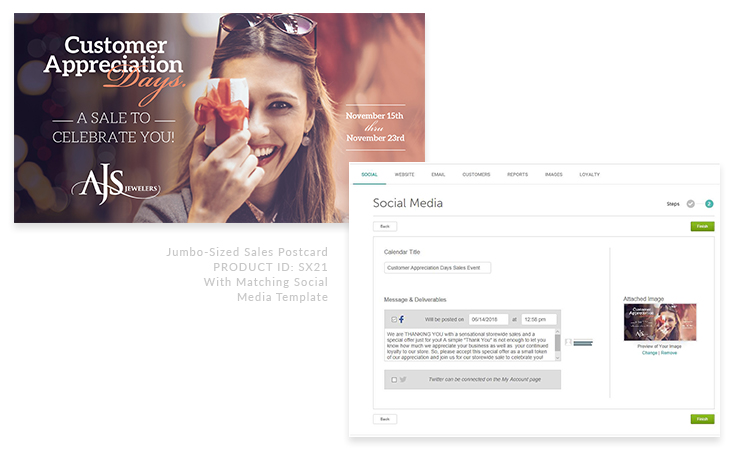743x458 pixels.
Task: Click the top Finish button
Action: [702, 226]
